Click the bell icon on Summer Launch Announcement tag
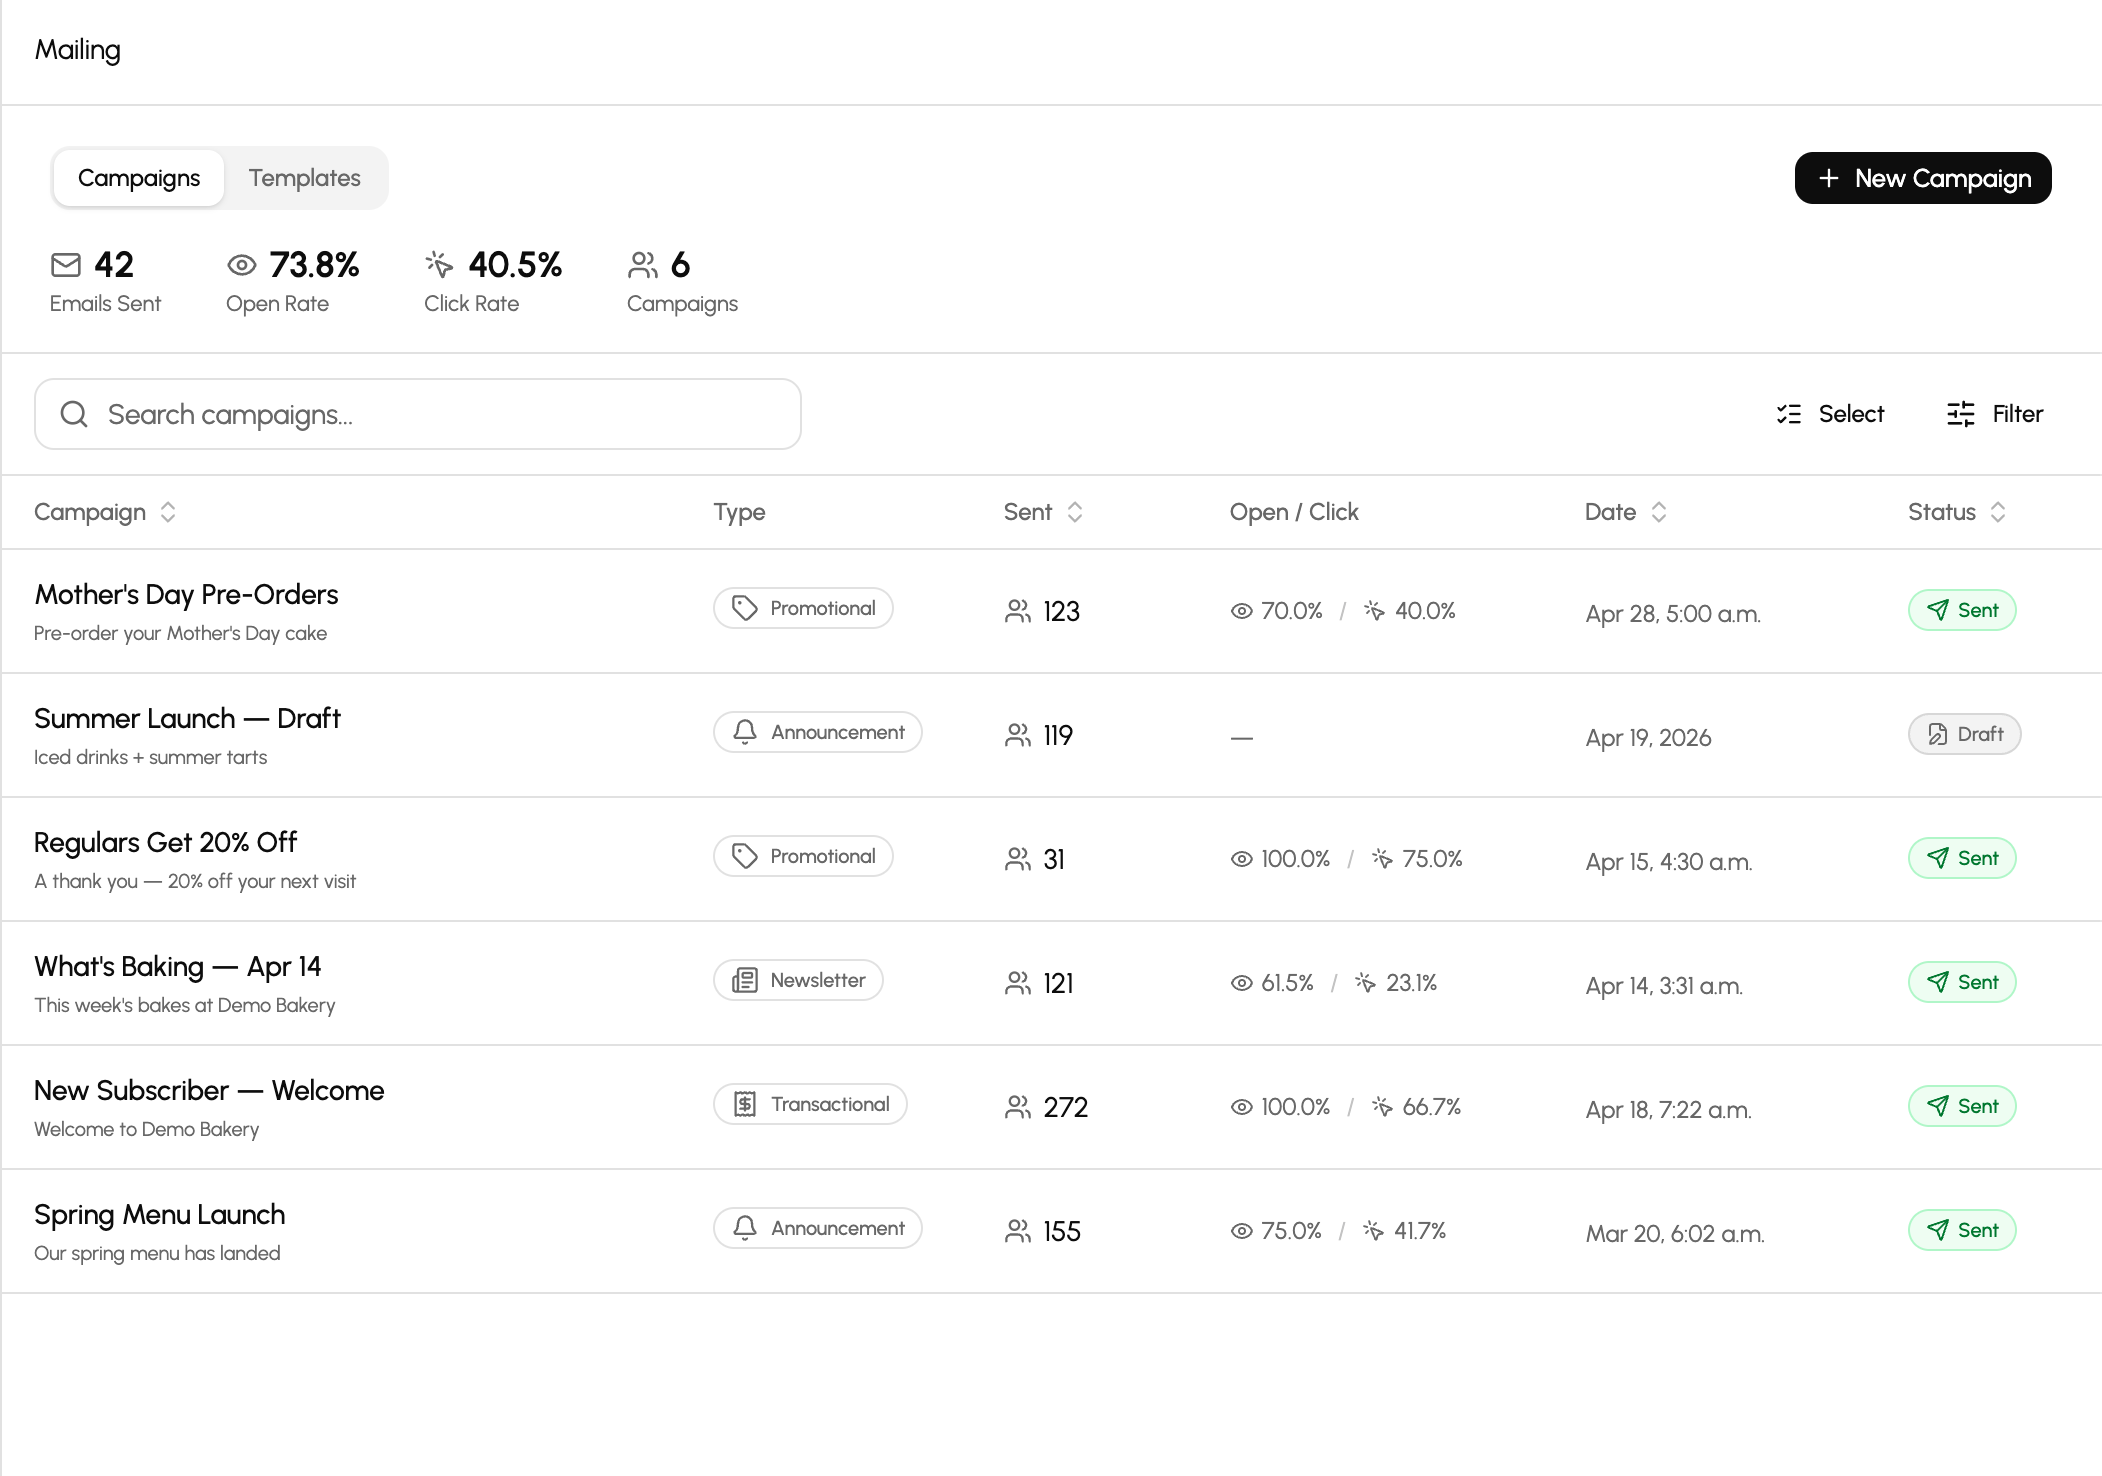Screen dimensions: 2102x1476 (x=745, y=732)
